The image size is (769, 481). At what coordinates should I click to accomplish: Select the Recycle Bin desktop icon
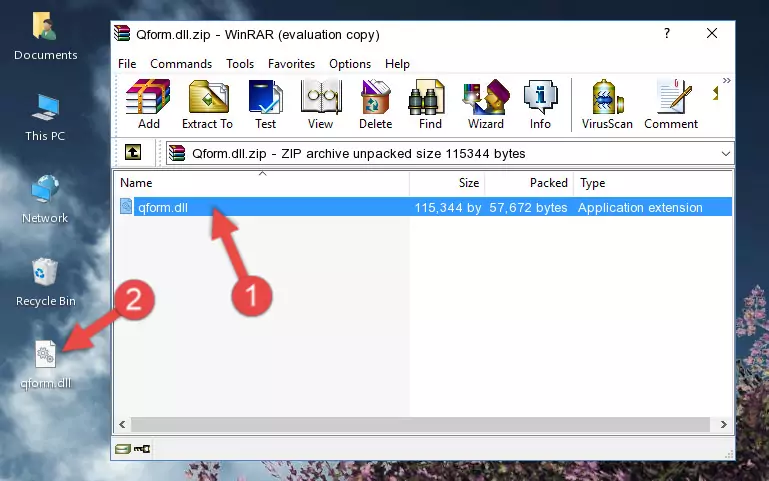coord(46,283)
